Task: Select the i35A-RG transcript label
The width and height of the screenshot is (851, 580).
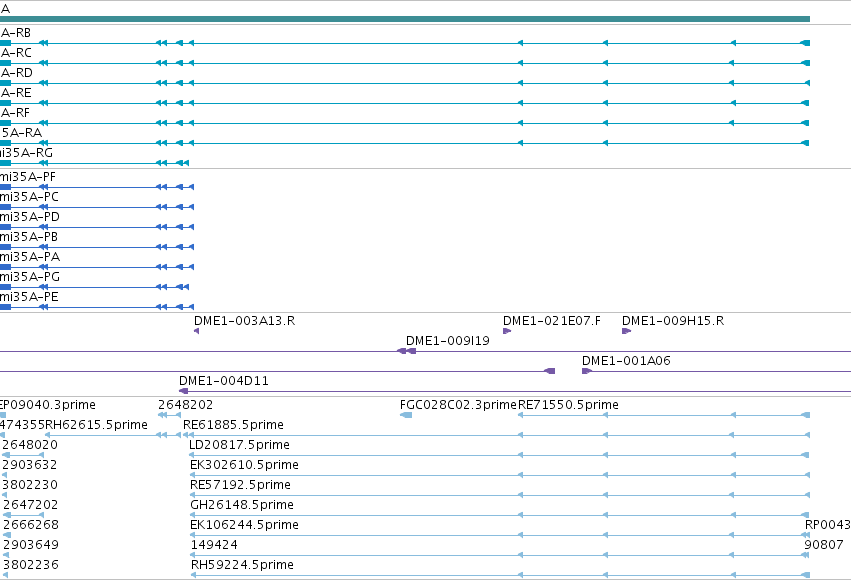Action: [x=26, y=153]
